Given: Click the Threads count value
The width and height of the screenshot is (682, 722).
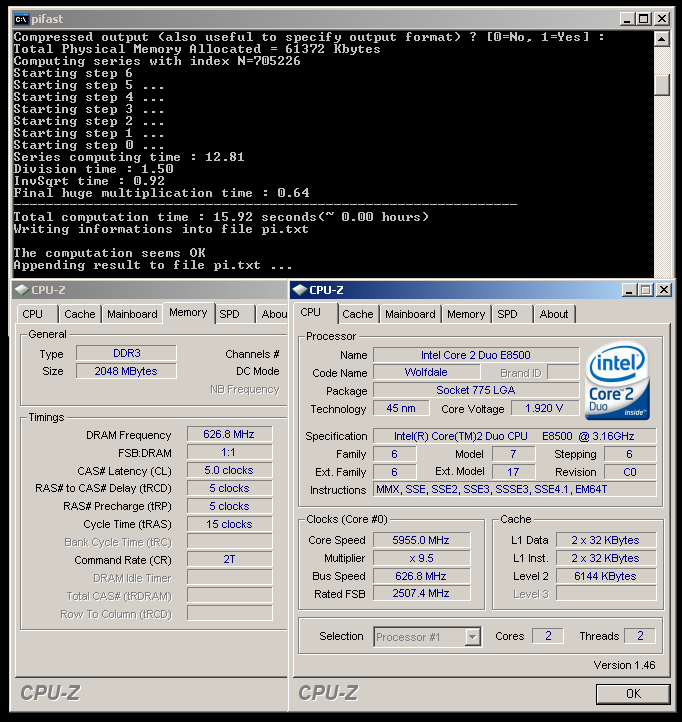Looking at the screenshot, I should click(640, 636).
